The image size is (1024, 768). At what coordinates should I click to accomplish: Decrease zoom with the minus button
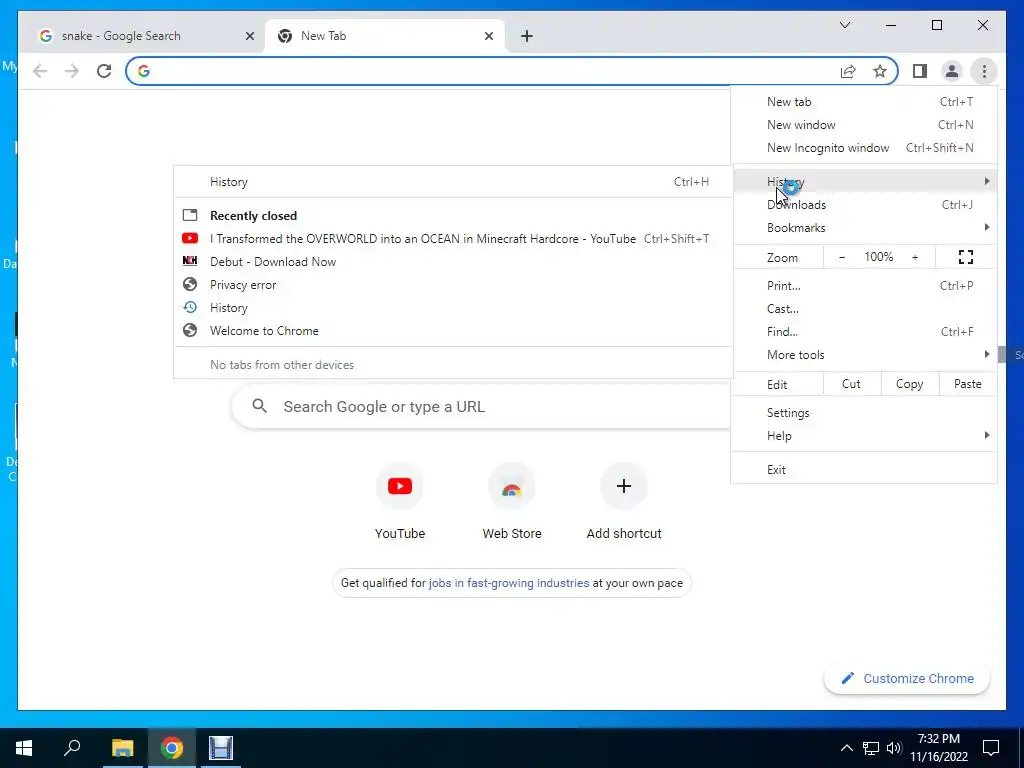[x=842, y=257]
